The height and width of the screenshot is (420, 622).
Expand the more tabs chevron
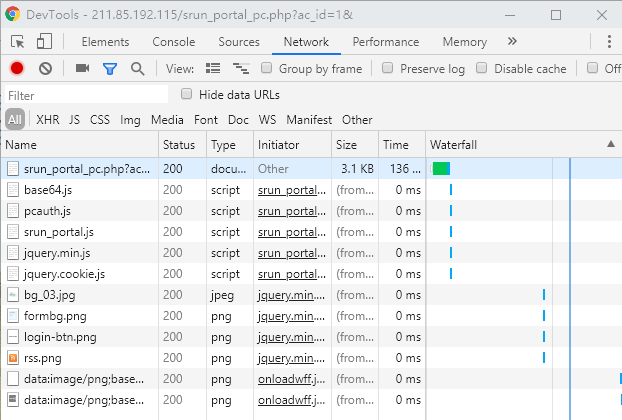click(x=512, y=42)
